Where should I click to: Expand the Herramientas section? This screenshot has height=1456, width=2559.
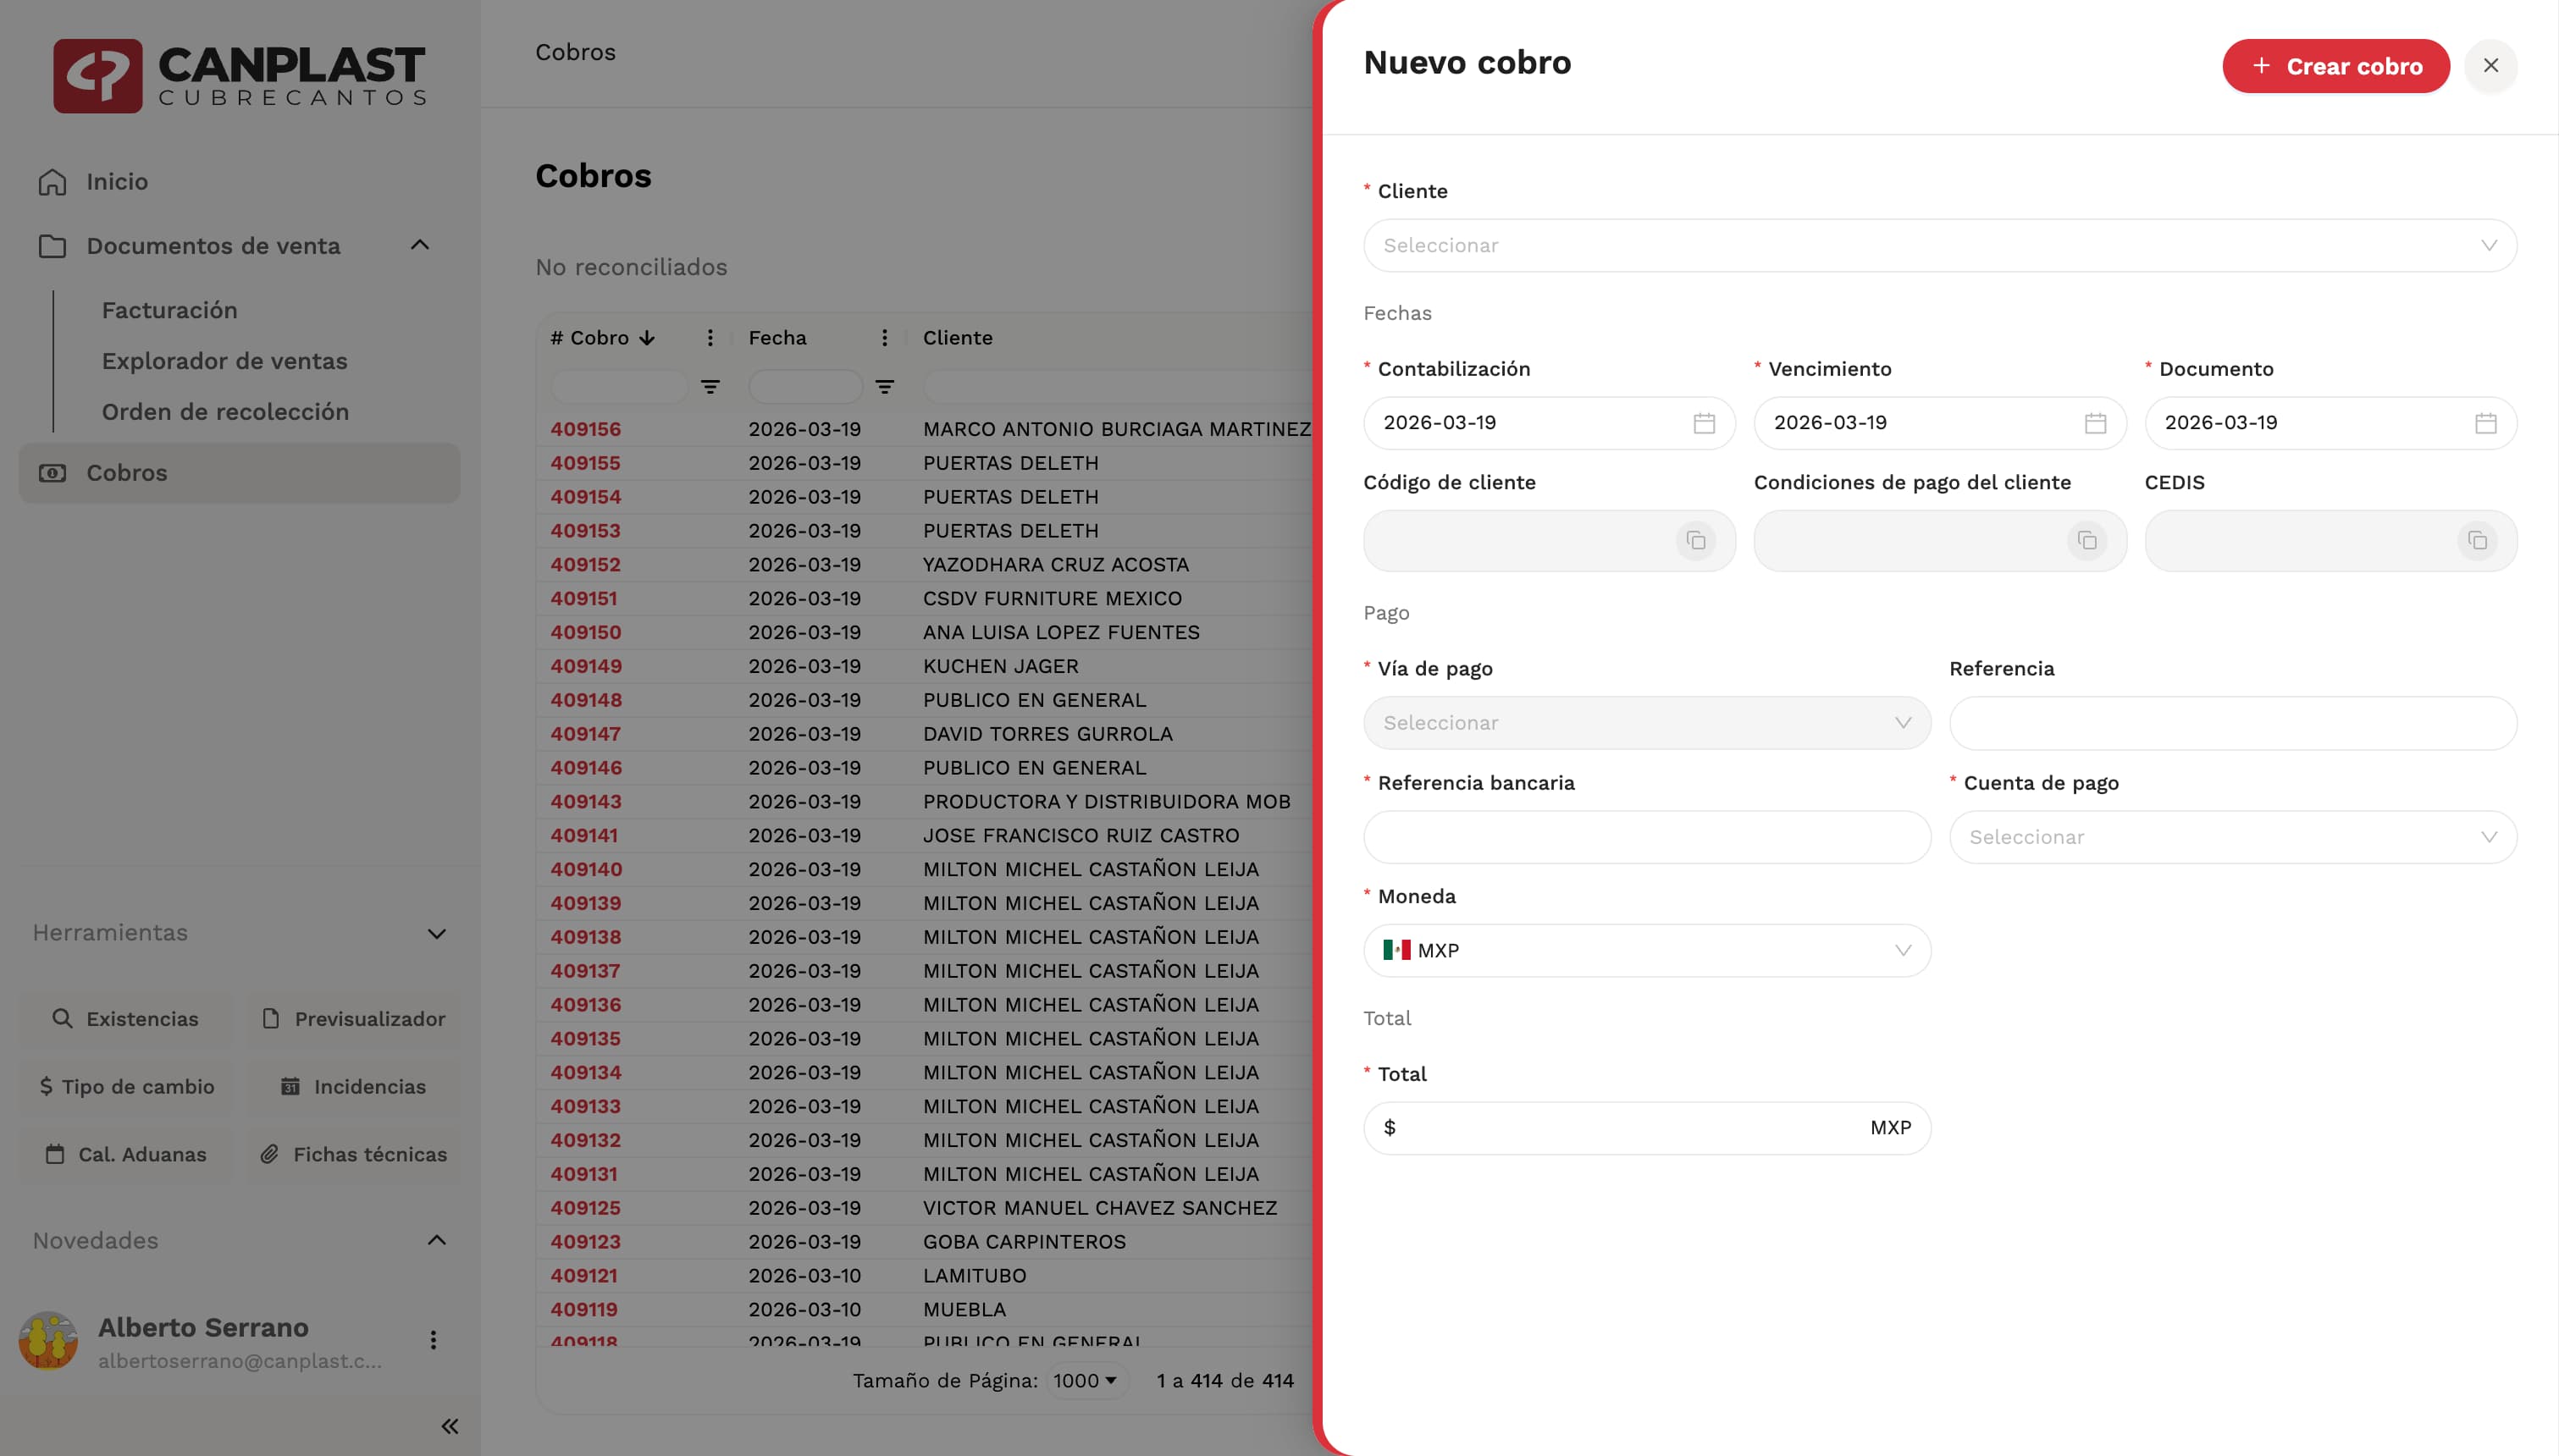[436, 933]
